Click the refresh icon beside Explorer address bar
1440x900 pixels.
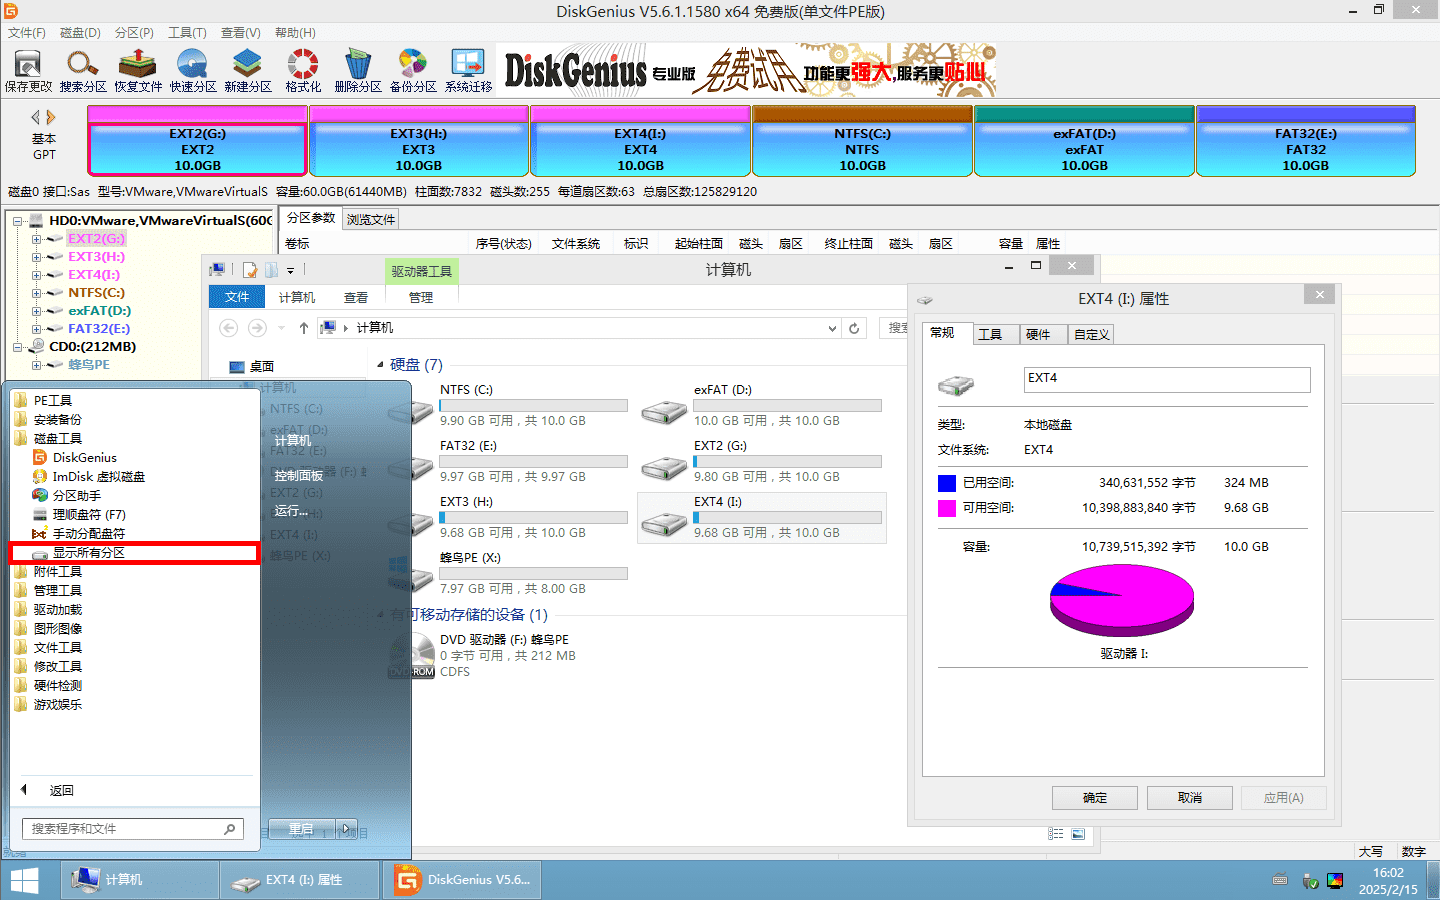[854, 328]
